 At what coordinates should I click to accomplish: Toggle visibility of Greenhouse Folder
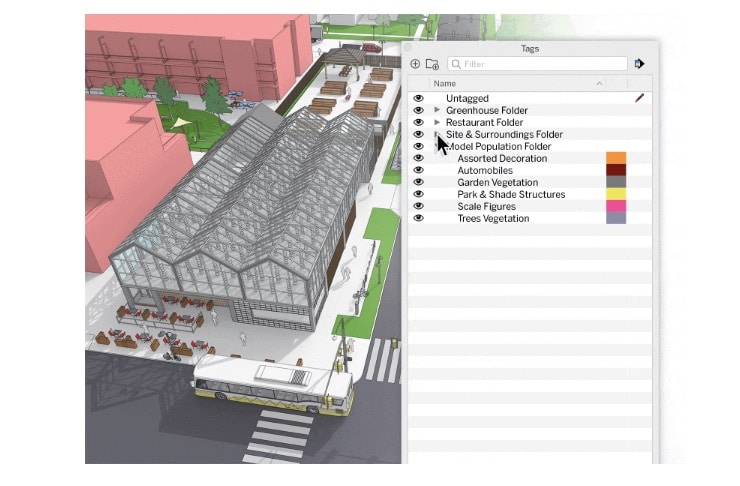click(418, 110)
